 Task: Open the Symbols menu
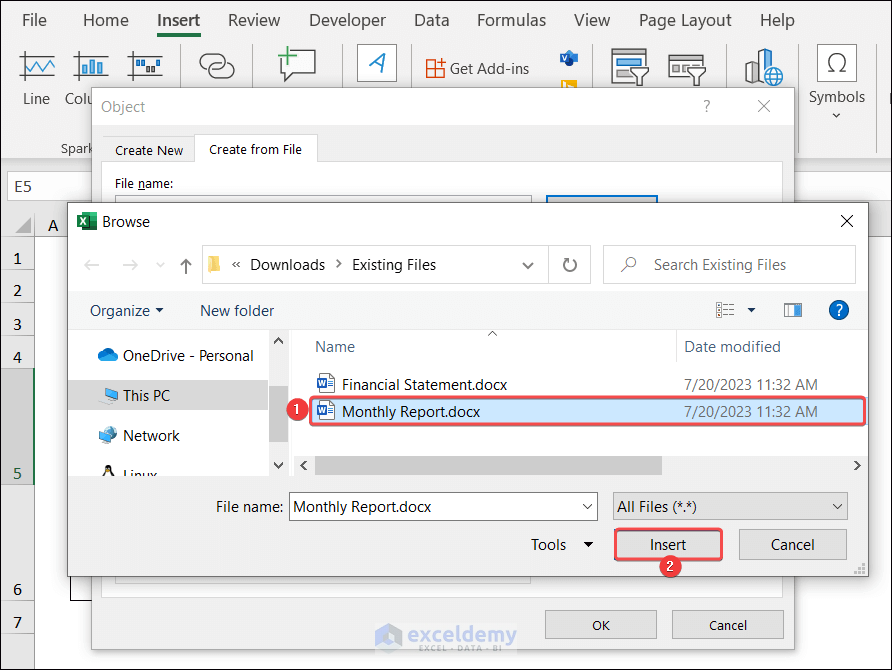836,82
